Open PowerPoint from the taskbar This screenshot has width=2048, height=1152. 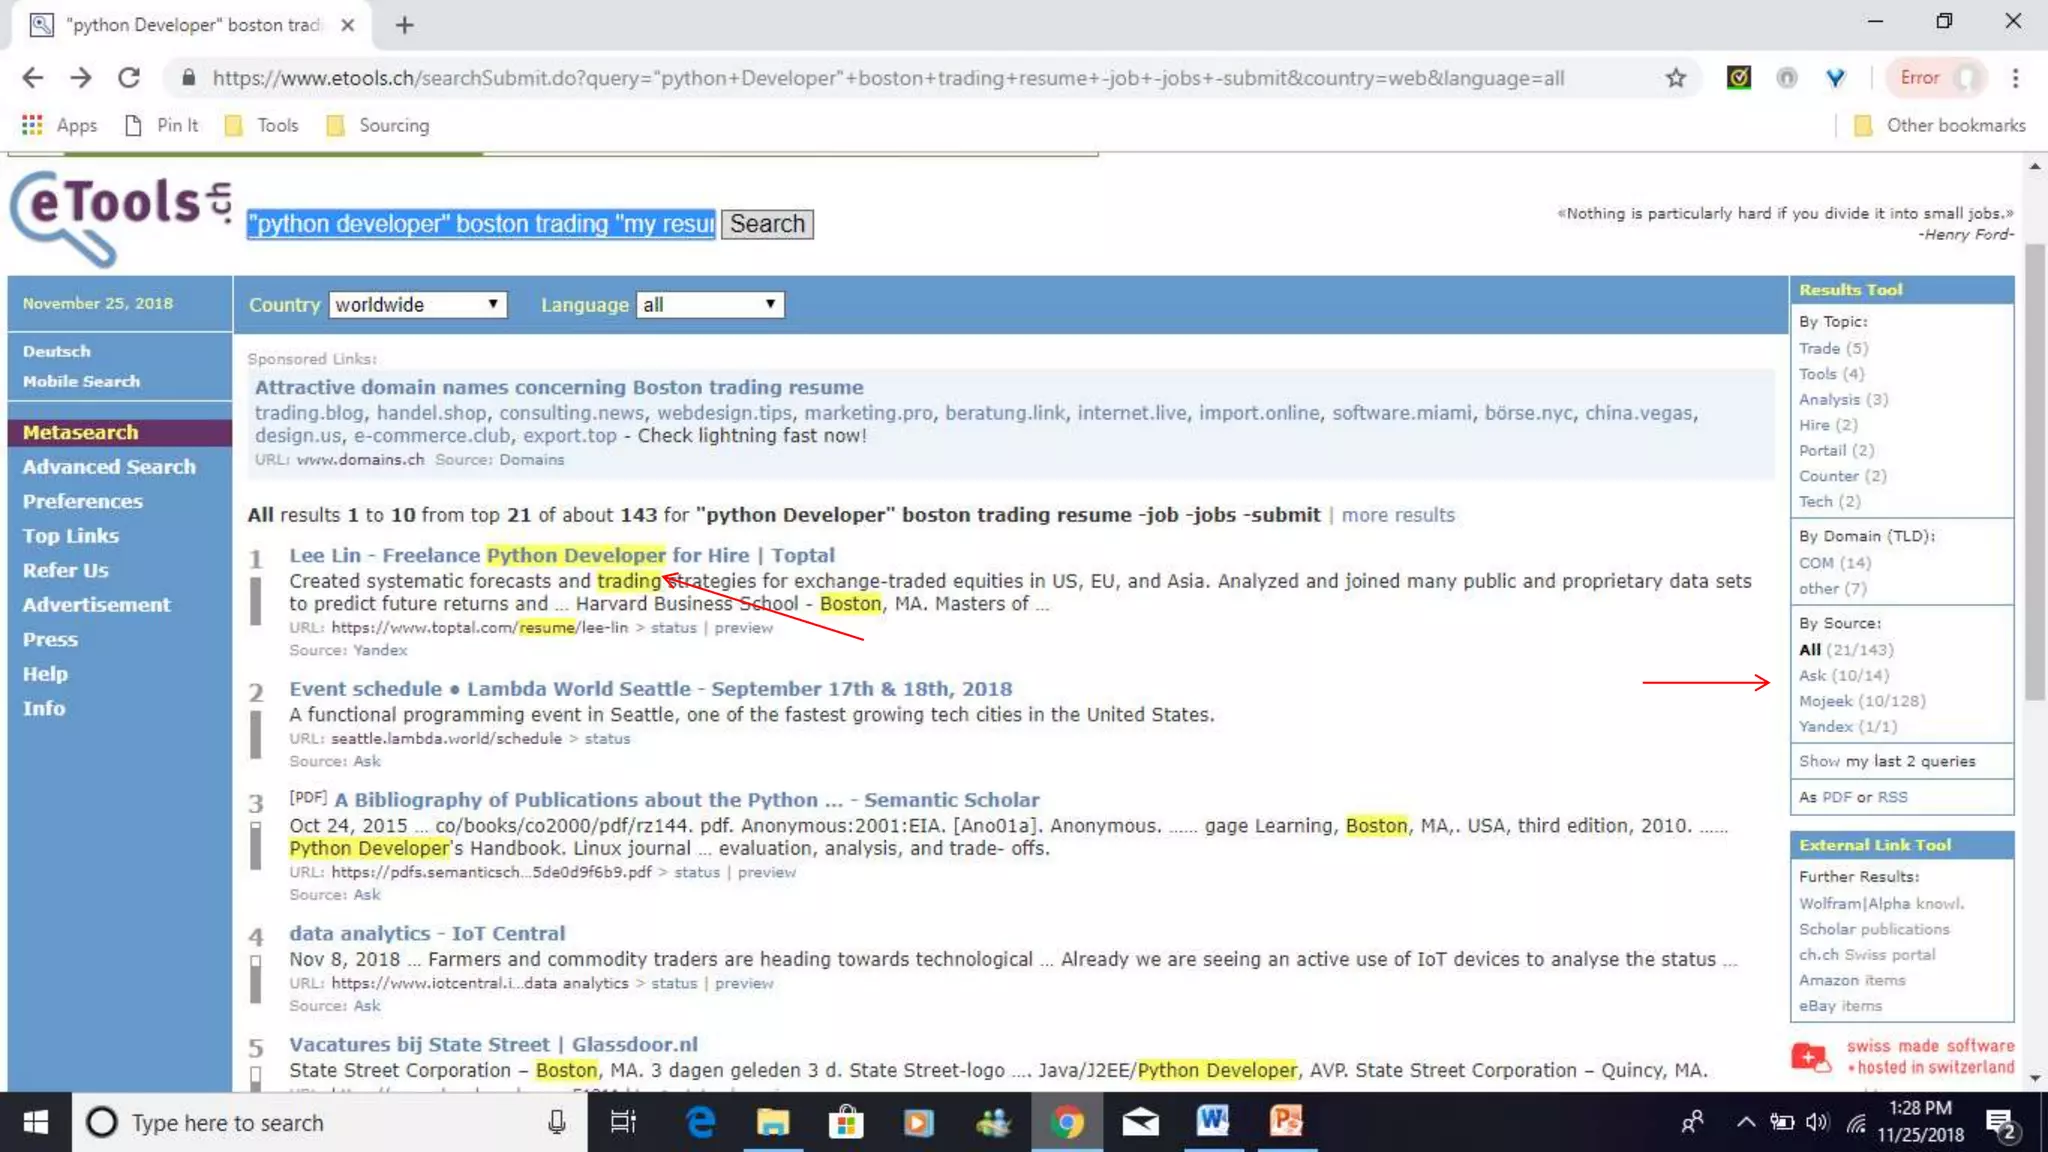1285,1122
